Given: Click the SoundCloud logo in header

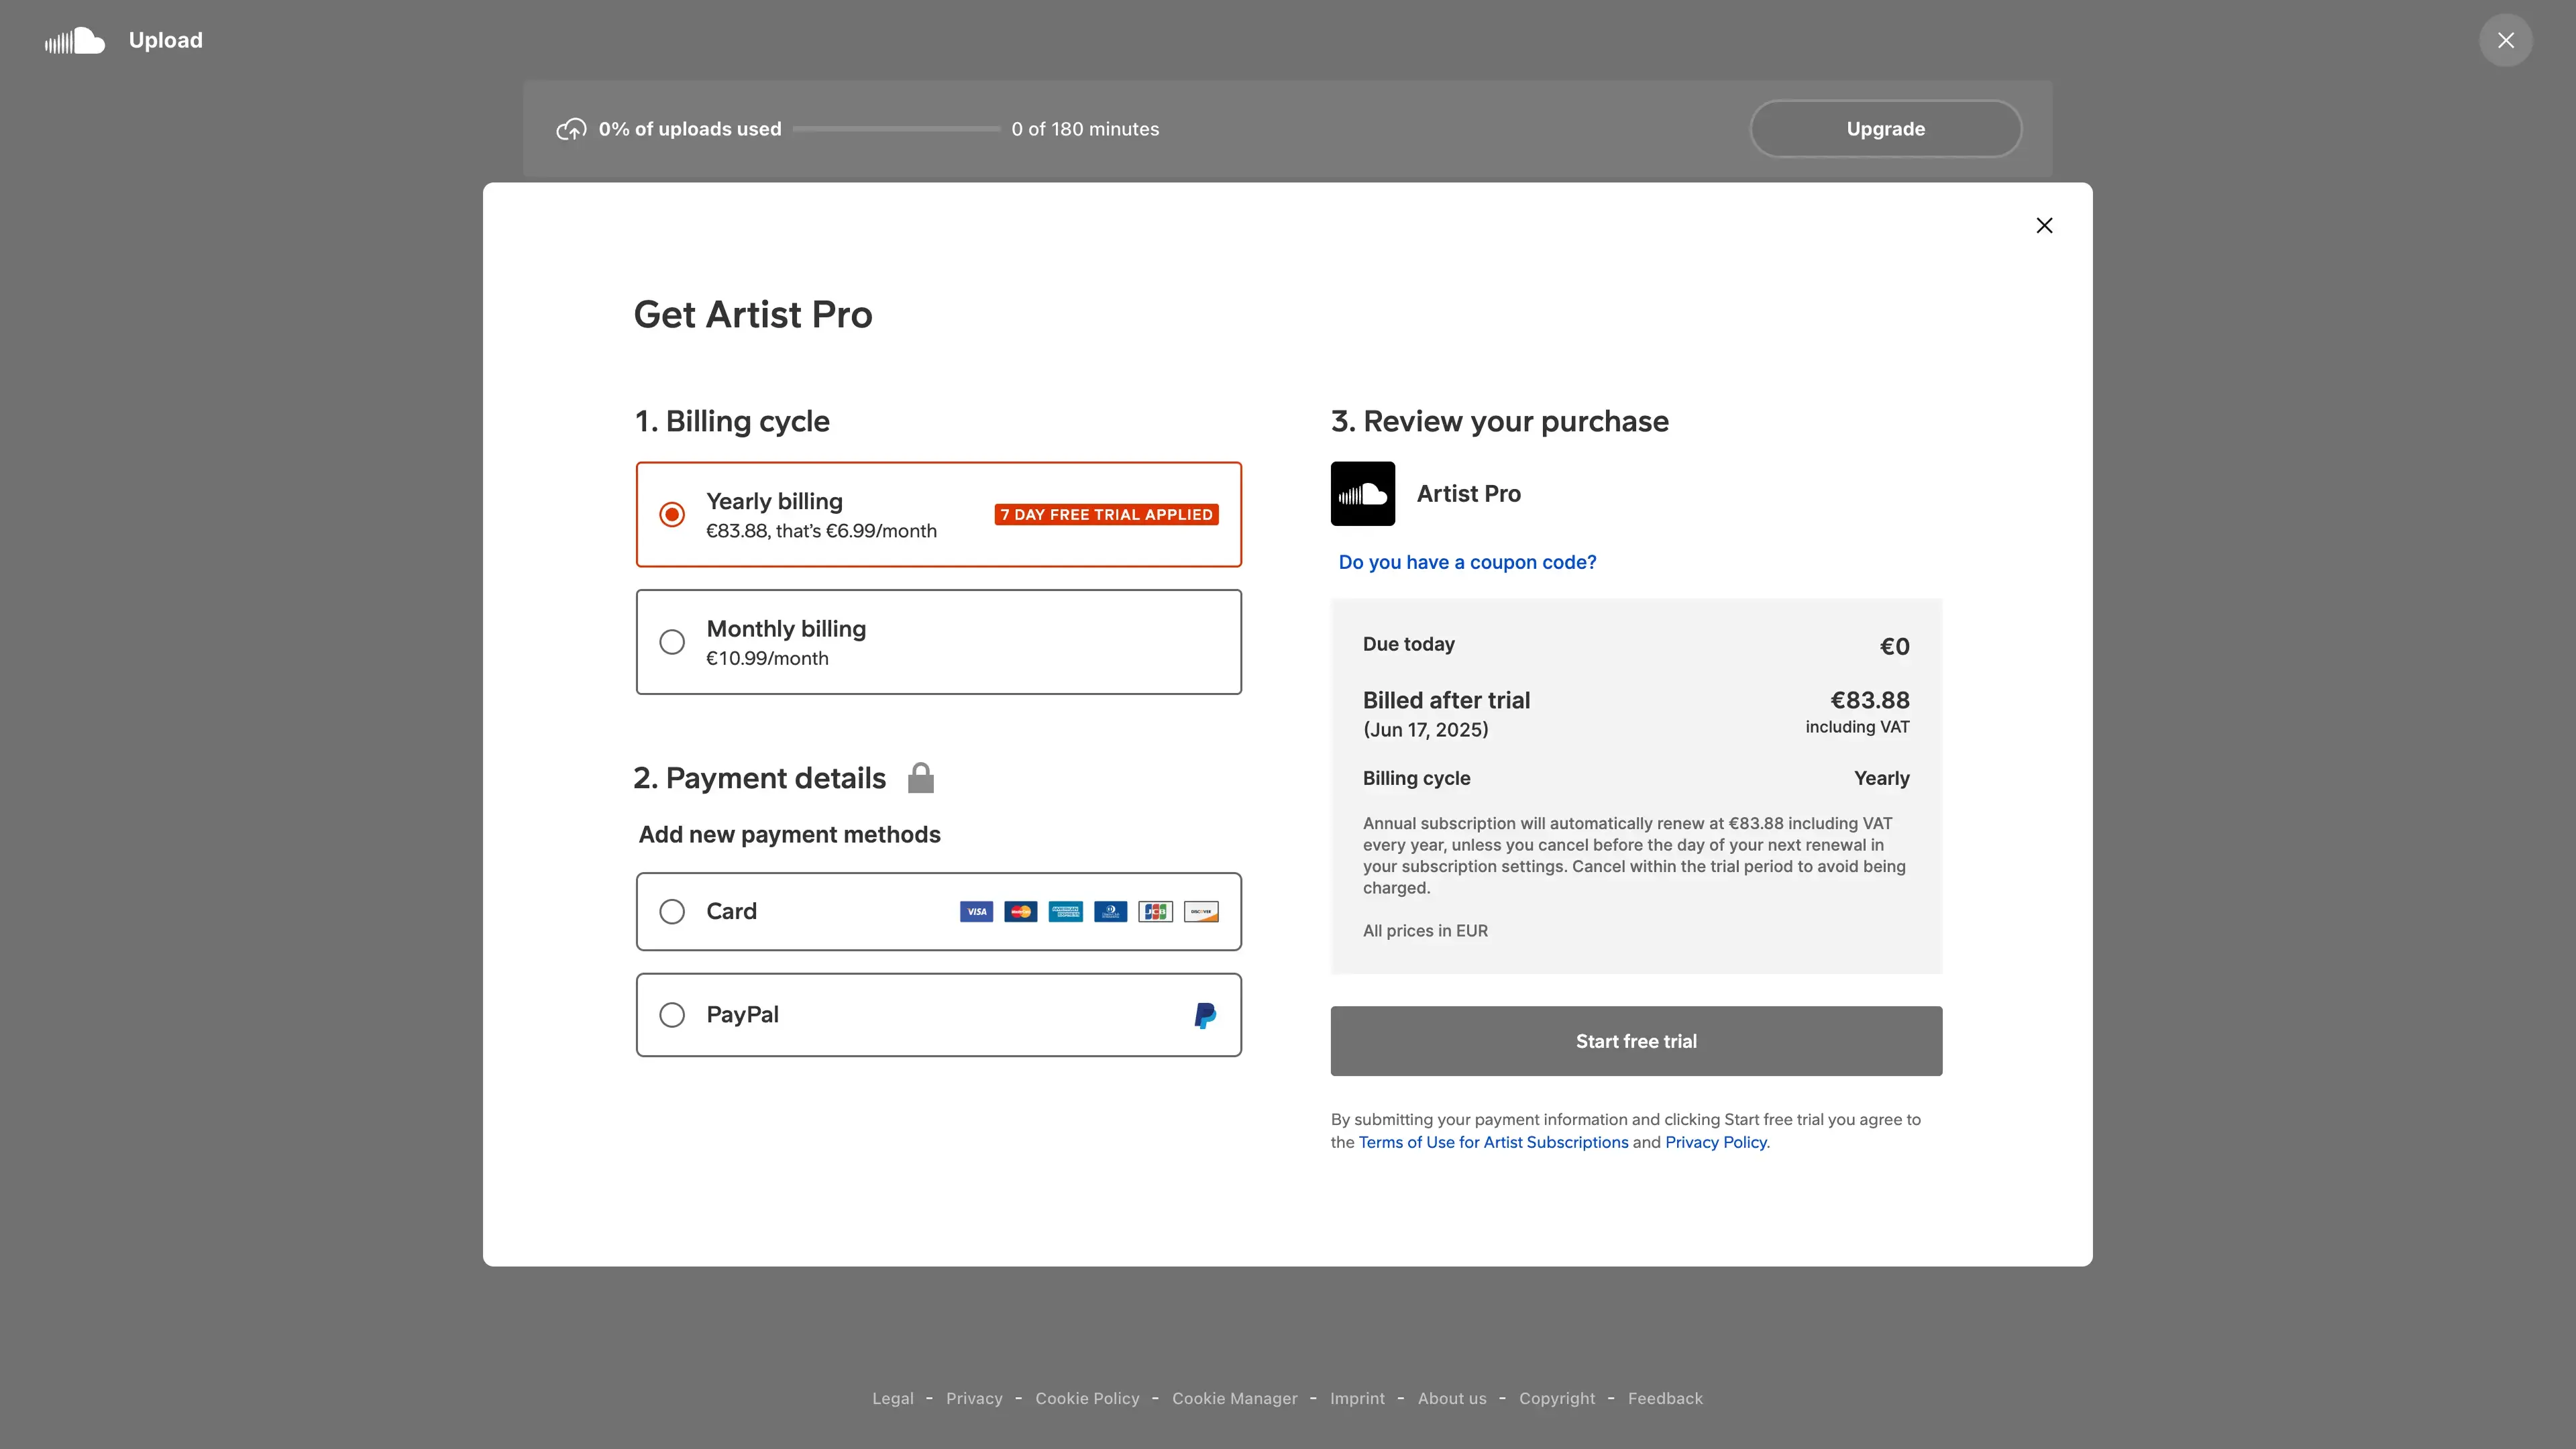Looking at the screenshot, I should click(x=75, y=41).
